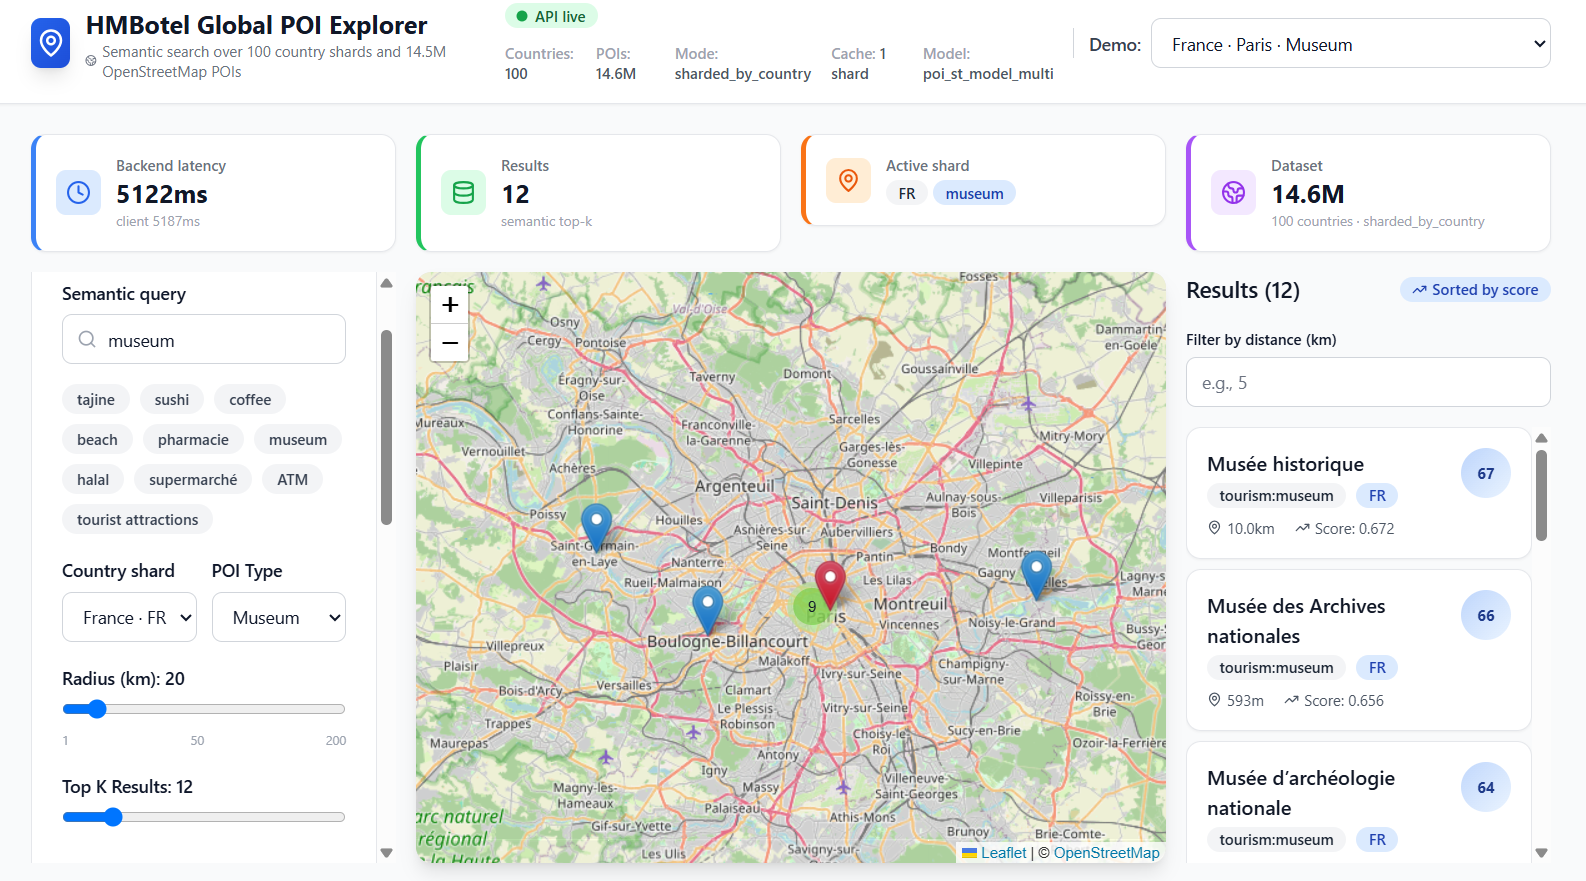Screen dimensions: 1586x881
Task: Click the Musée d'archéologie nationale title
Action: (x=1301, y=793)
